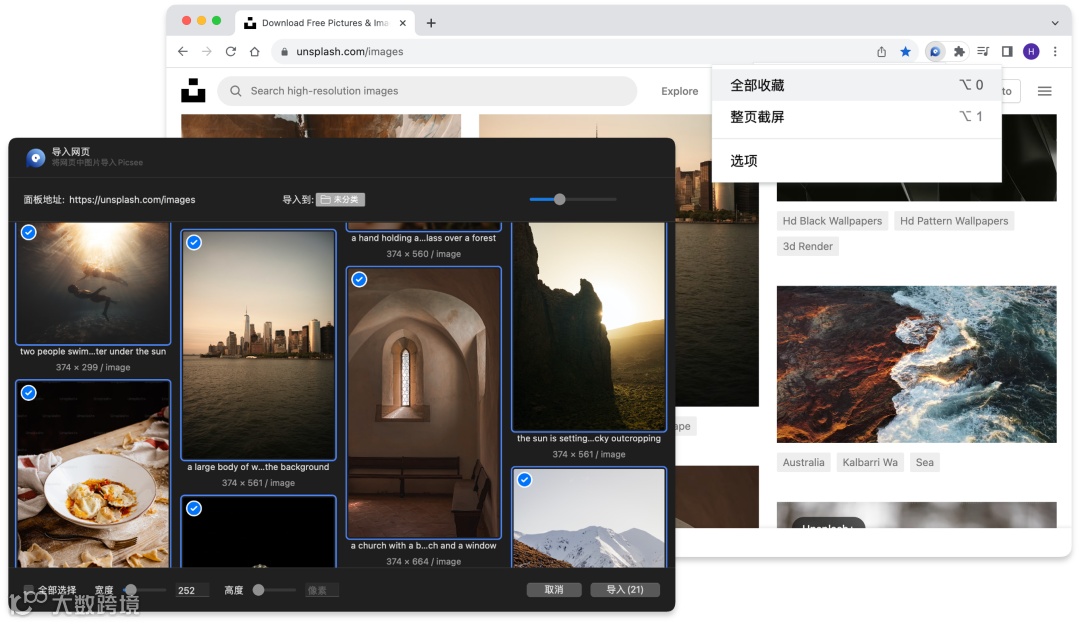The height and width of the screenshot is (624, 1080).
Task: Toggle the 全部选择 select-all checkbox
Action: pos(28,590)
